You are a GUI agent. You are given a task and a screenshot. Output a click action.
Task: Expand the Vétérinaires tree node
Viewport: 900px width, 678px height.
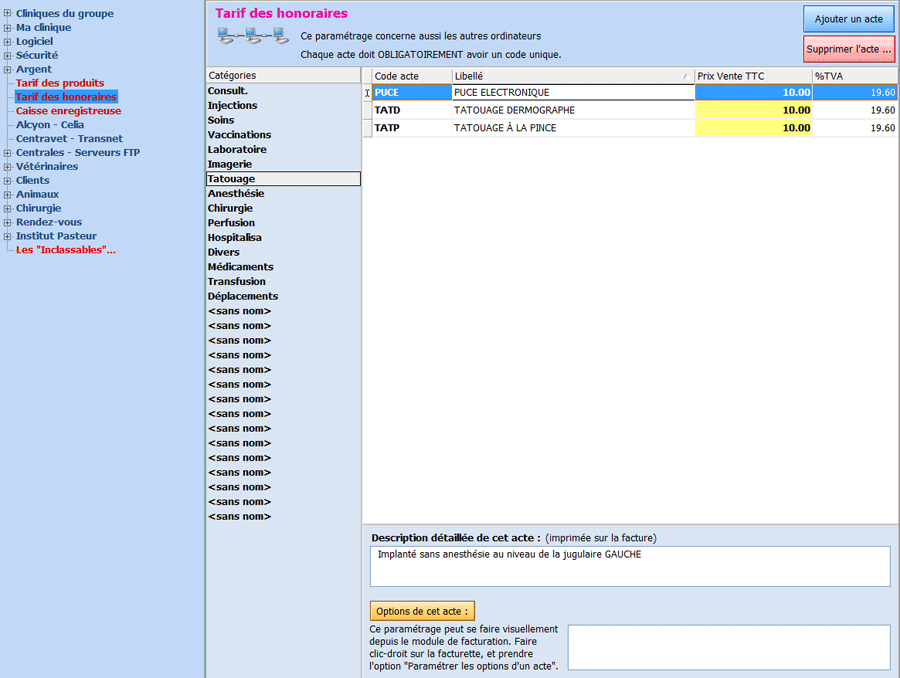[x=8, y=167]
